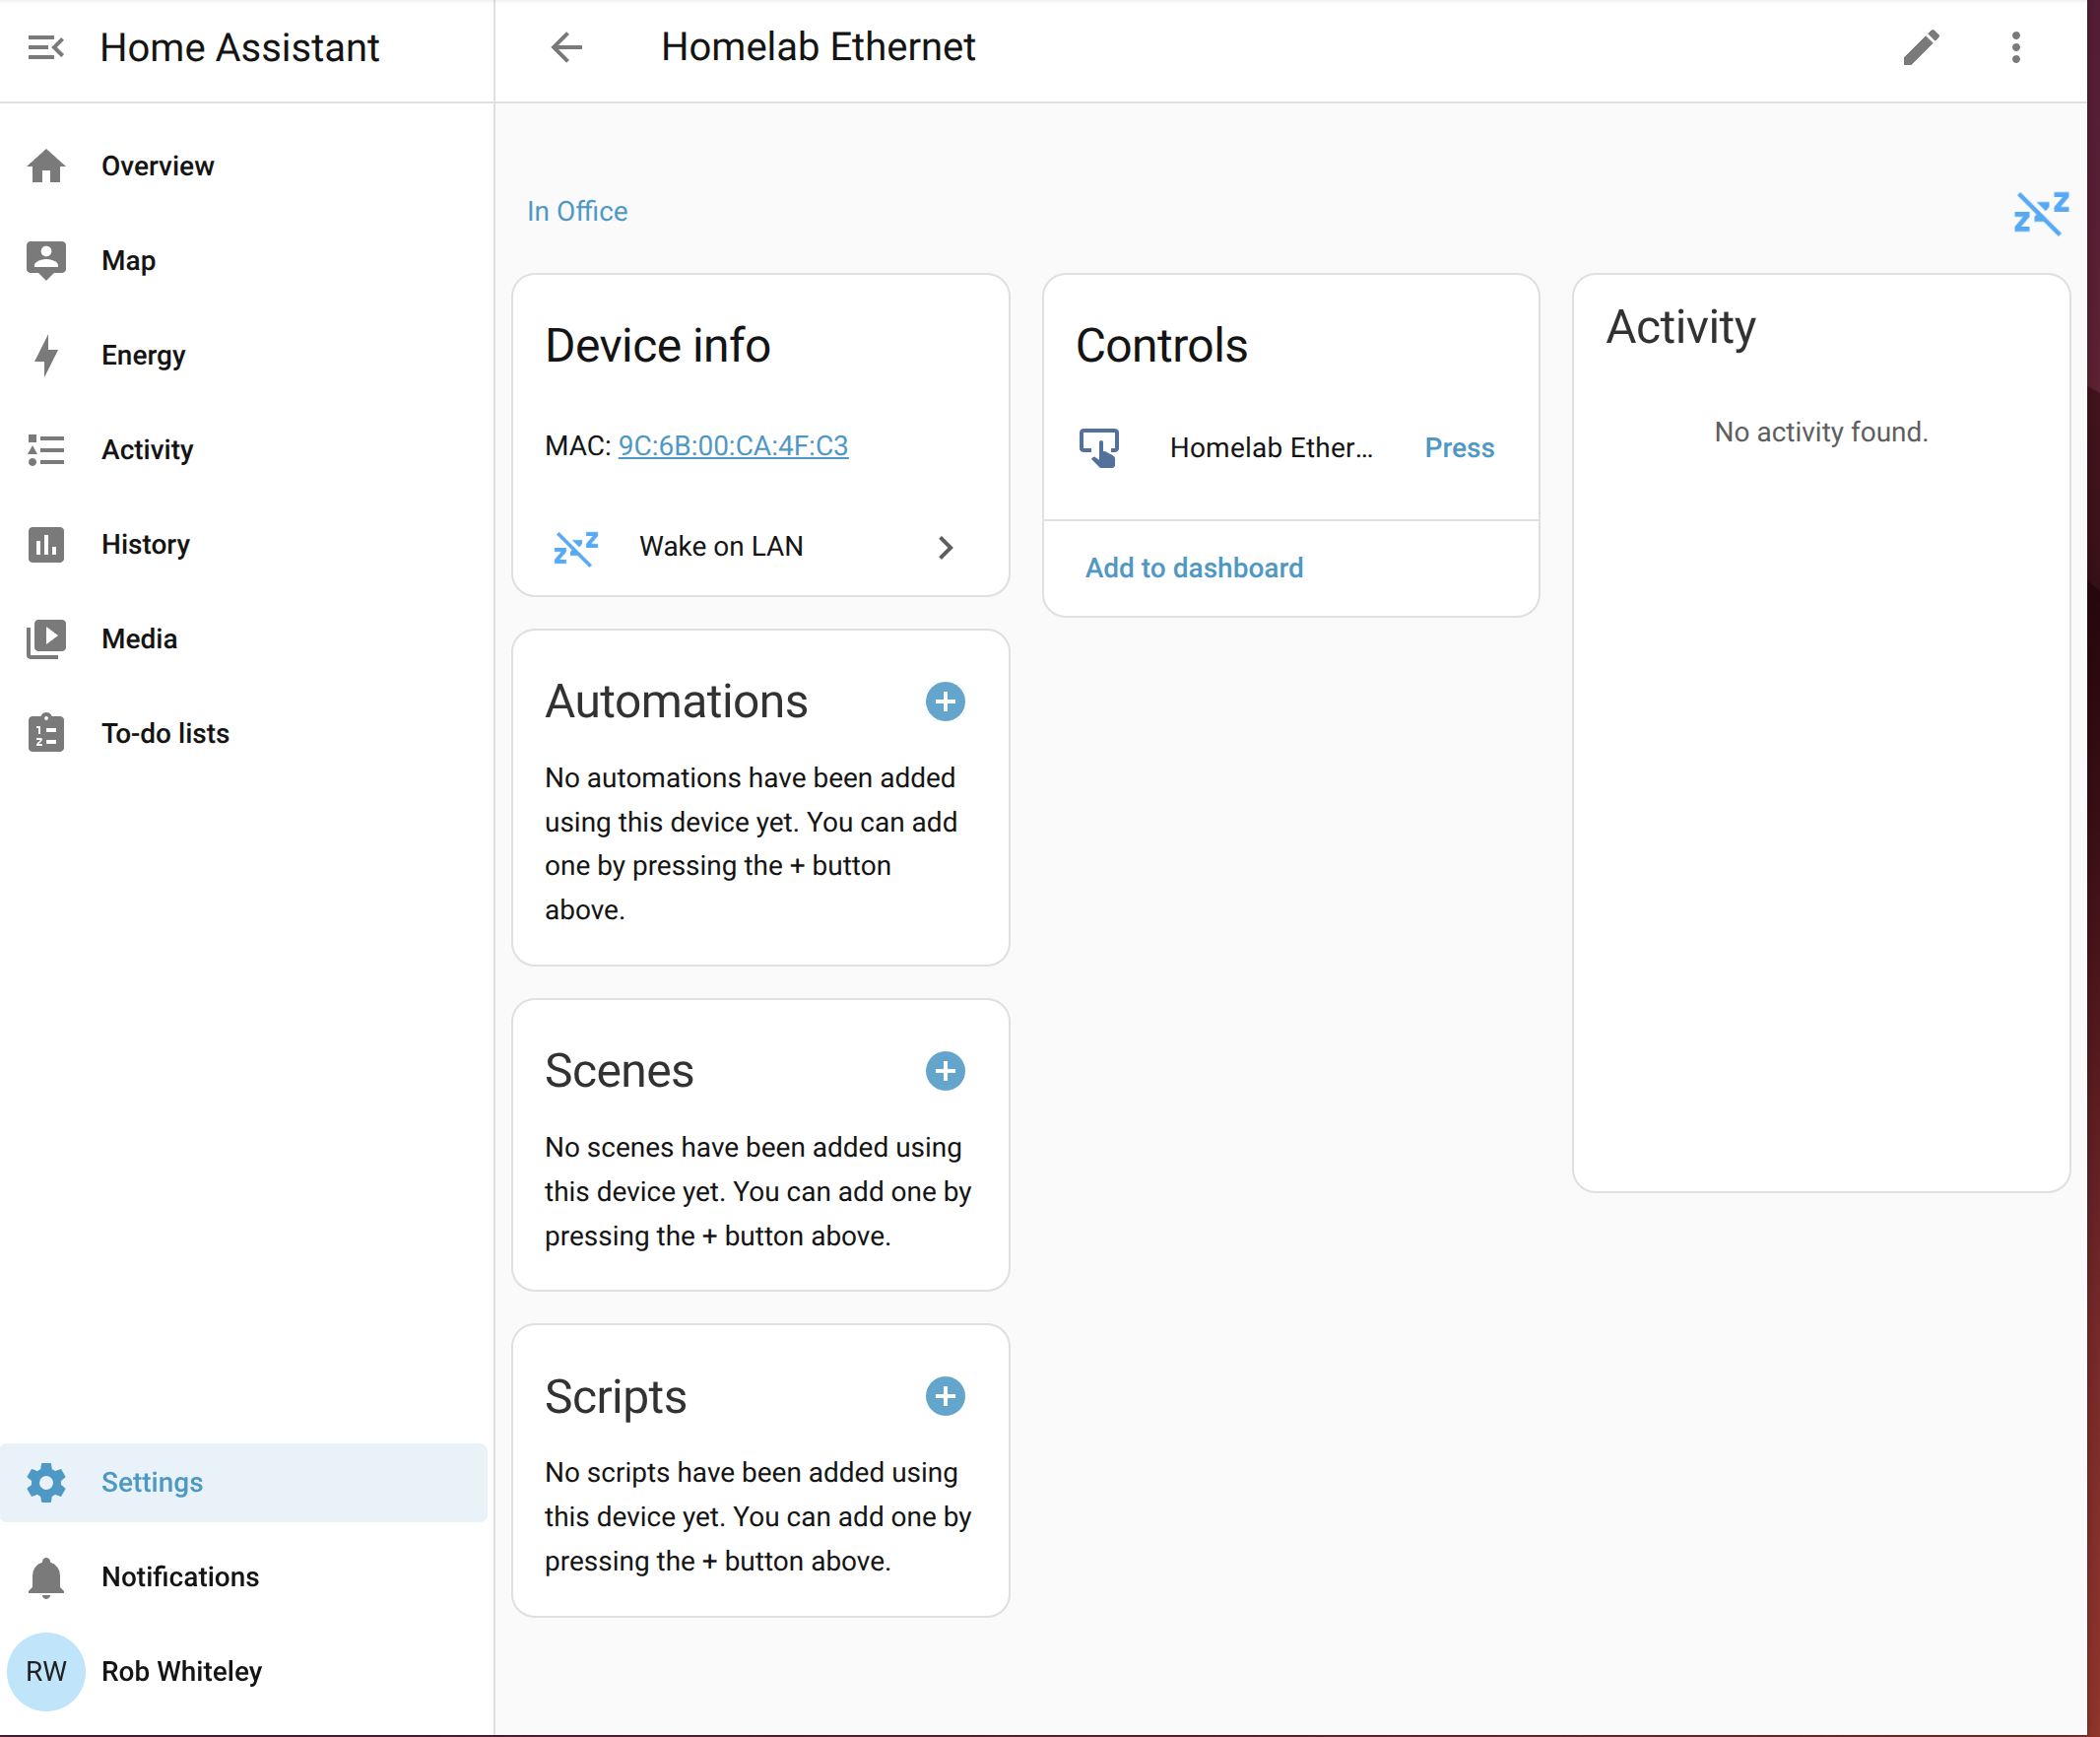Open the three-dot overflow menu
This screenshot has width=2100, height=1737.
pos(2015,47)
